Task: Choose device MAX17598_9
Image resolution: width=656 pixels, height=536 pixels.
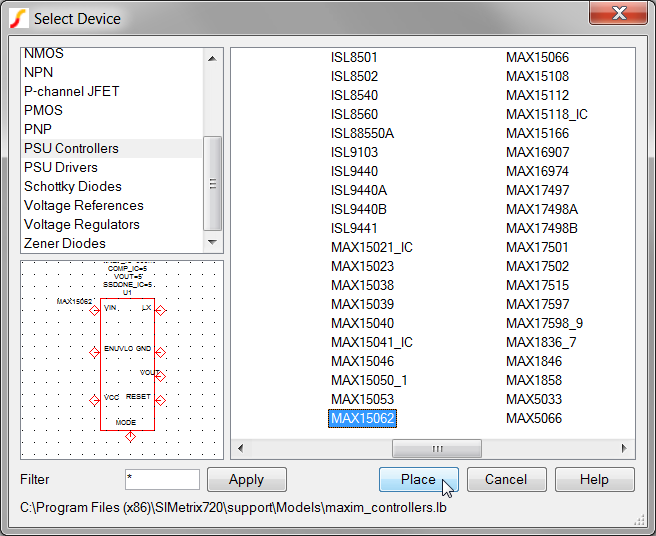Action: coord(544,323)
